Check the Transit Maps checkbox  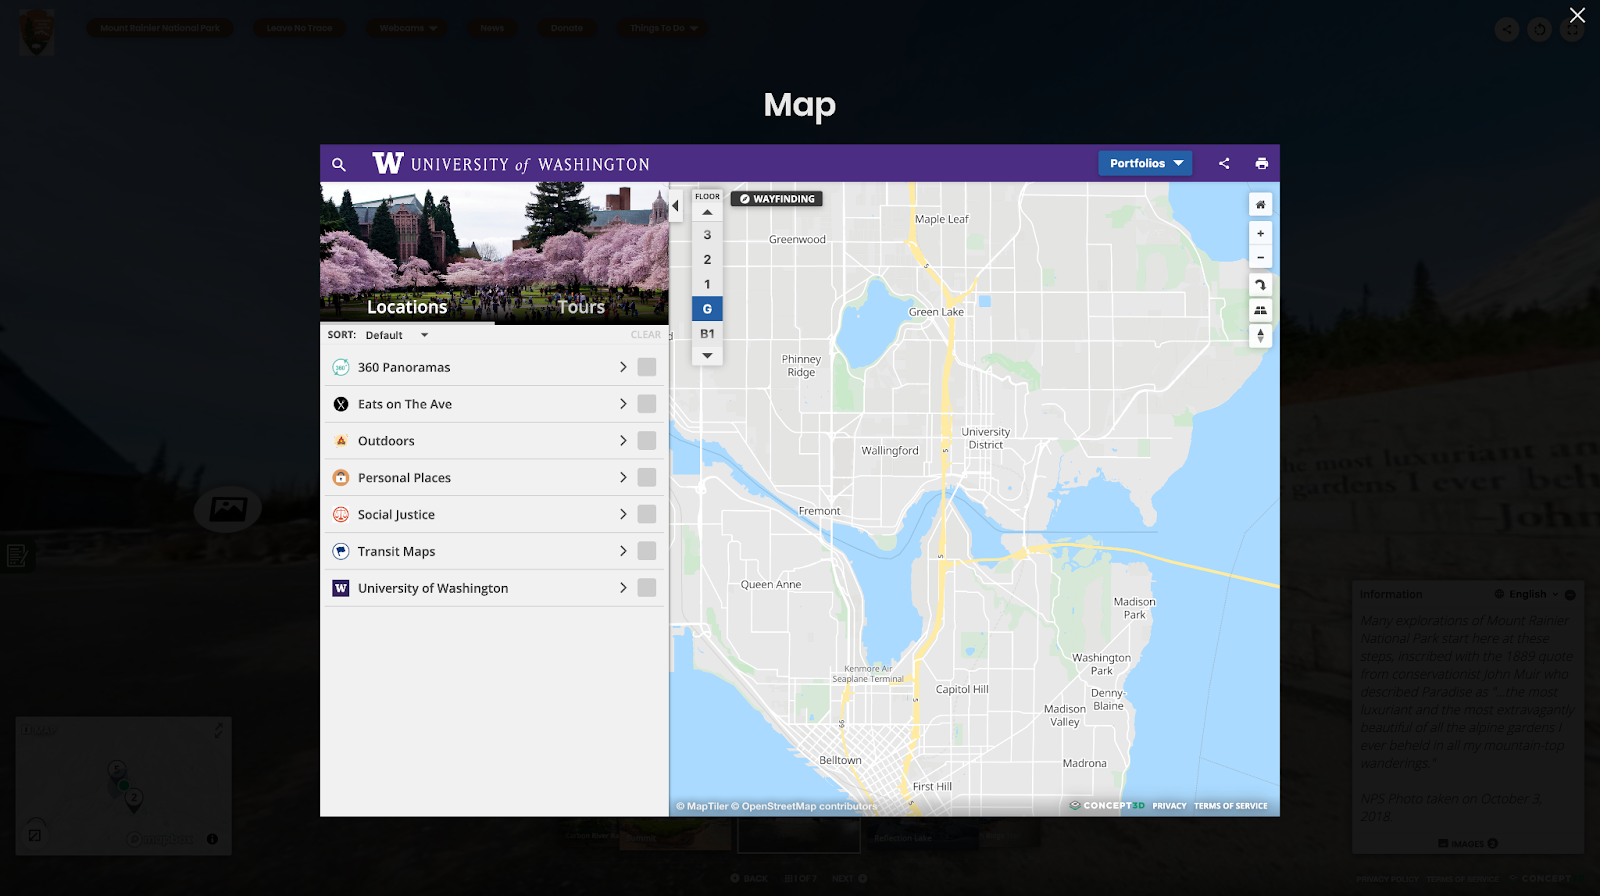tap(647, 551)
